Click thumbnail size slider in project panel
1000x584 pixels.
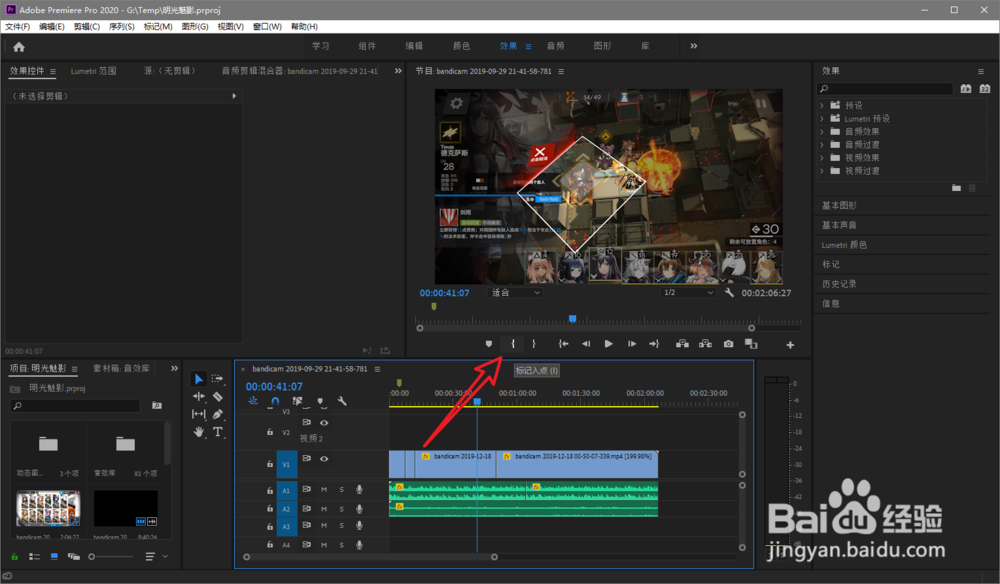[92, 556]
